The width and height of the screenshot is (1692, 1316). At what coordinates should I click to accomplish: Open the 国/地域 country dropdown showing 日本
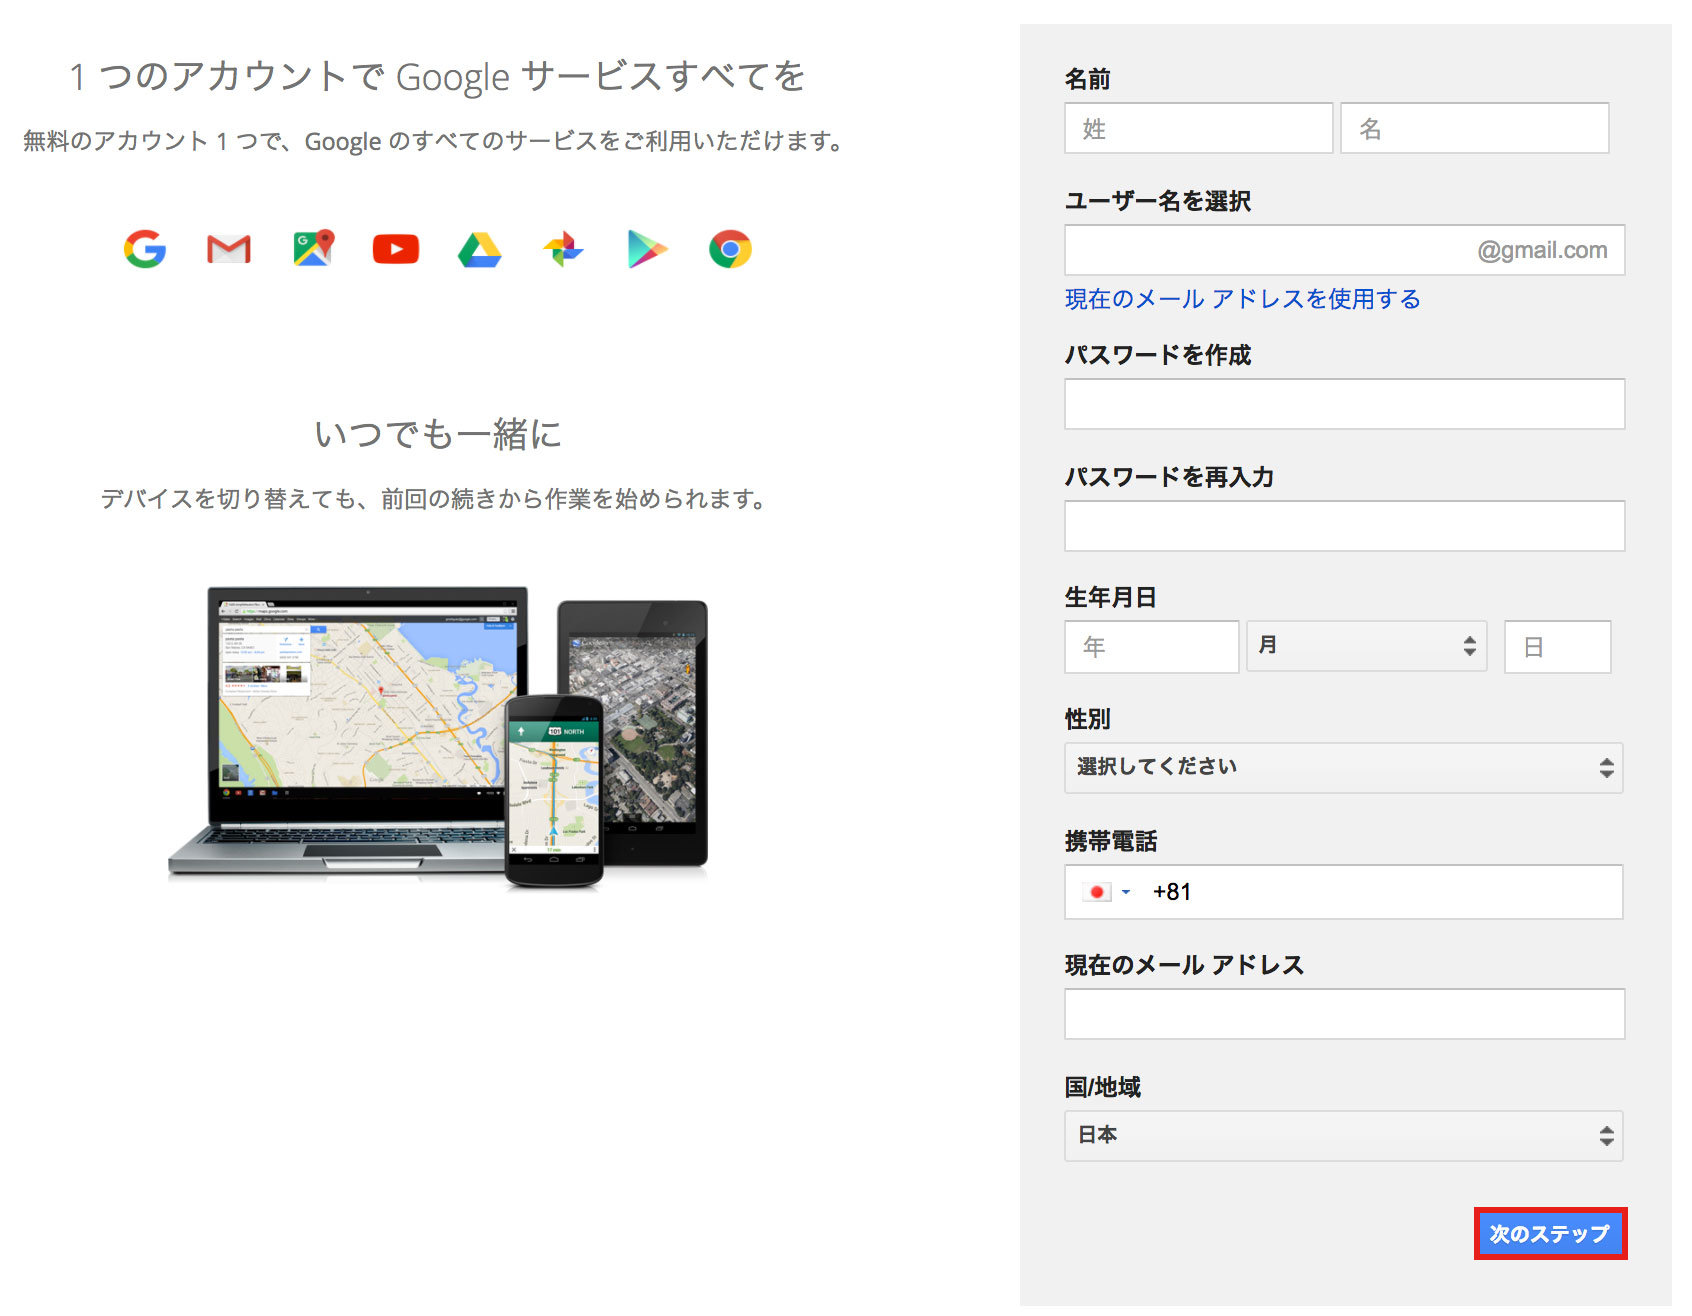pyautogui.click(x=1344, y=1136)
